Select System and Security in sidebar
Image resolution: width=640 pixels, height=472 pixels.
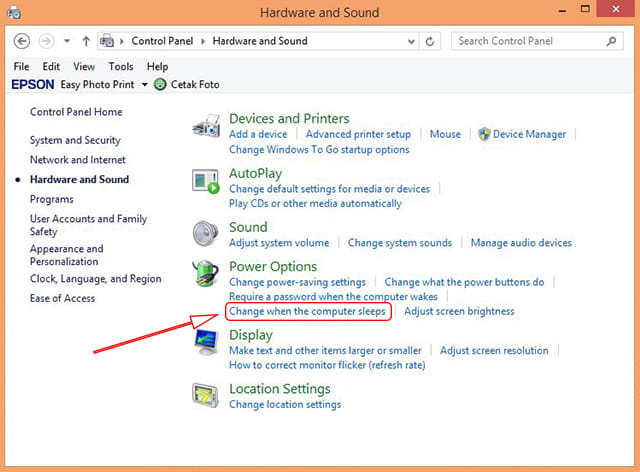tap(75, 140)
